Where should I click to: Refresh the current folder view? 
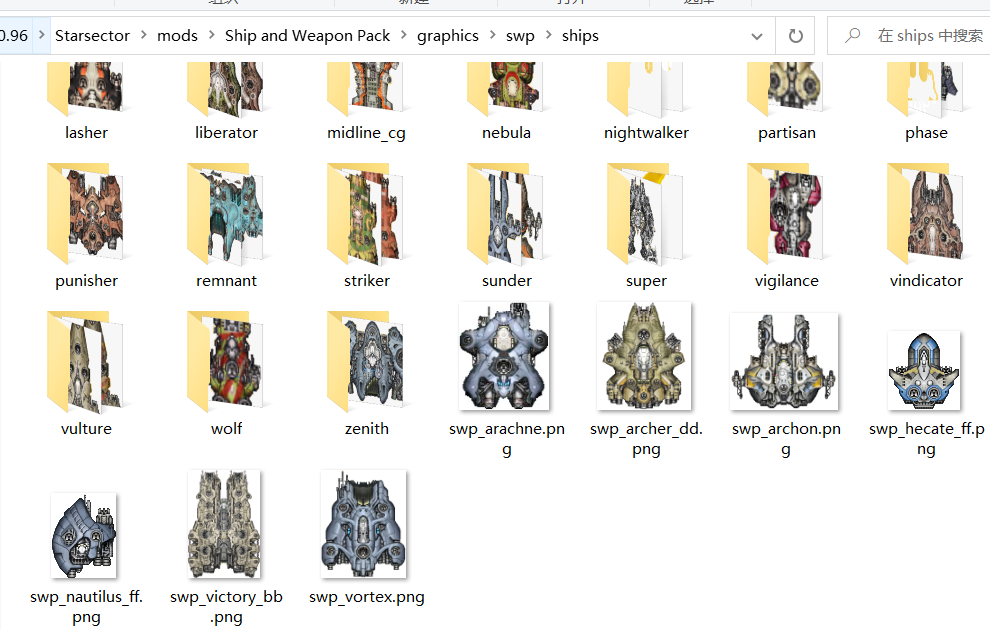[x=795, y=36]
